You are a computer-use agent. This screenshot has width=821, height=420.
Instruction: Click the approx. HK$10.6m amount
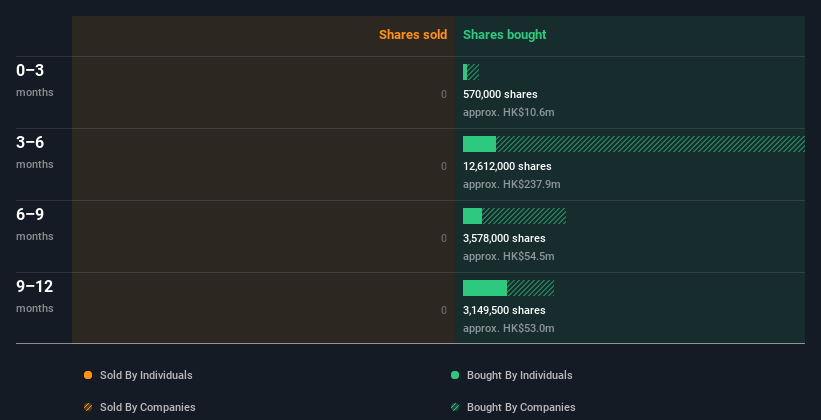click(x=508, y=112)
